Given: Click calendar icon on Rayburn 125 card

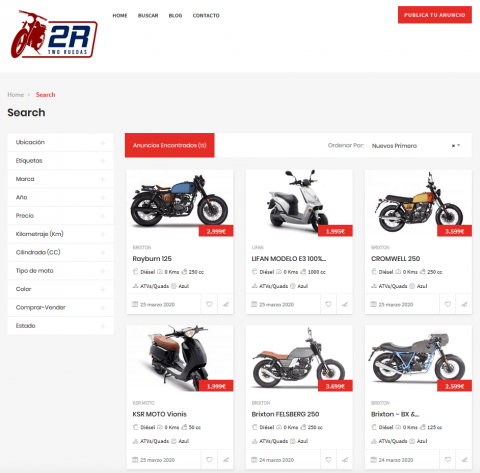Looking at the screenshot, I should click(135, 304).
